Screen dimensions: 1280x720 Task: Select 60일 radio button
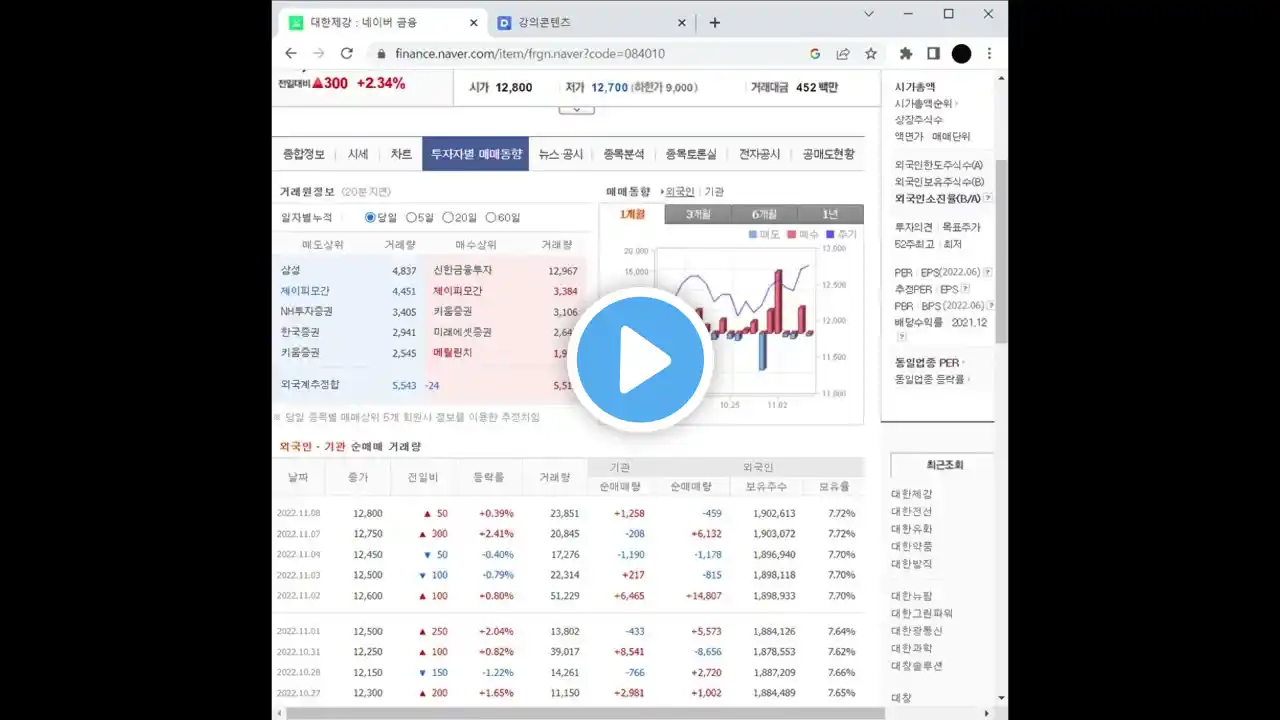pos(491,217)
